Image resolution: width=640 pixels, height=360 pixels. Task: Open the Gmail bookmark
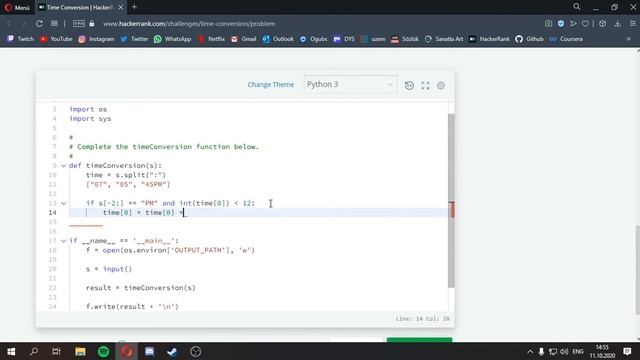(x=243, y=39)
